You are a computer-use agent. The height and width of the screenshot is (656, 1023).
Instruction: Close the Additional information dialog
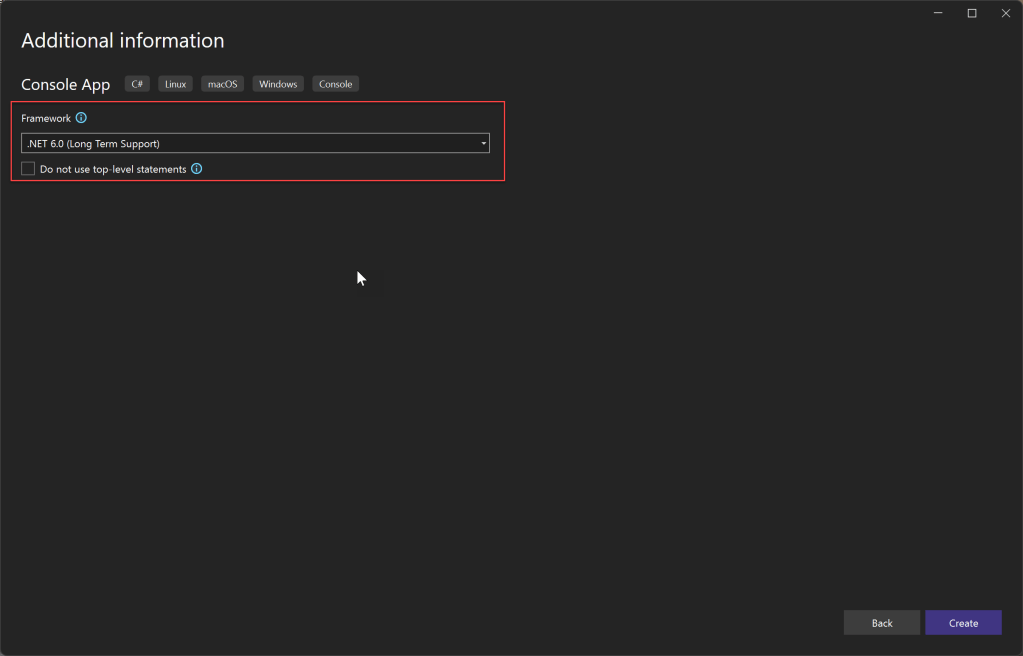coord(1005,13)
